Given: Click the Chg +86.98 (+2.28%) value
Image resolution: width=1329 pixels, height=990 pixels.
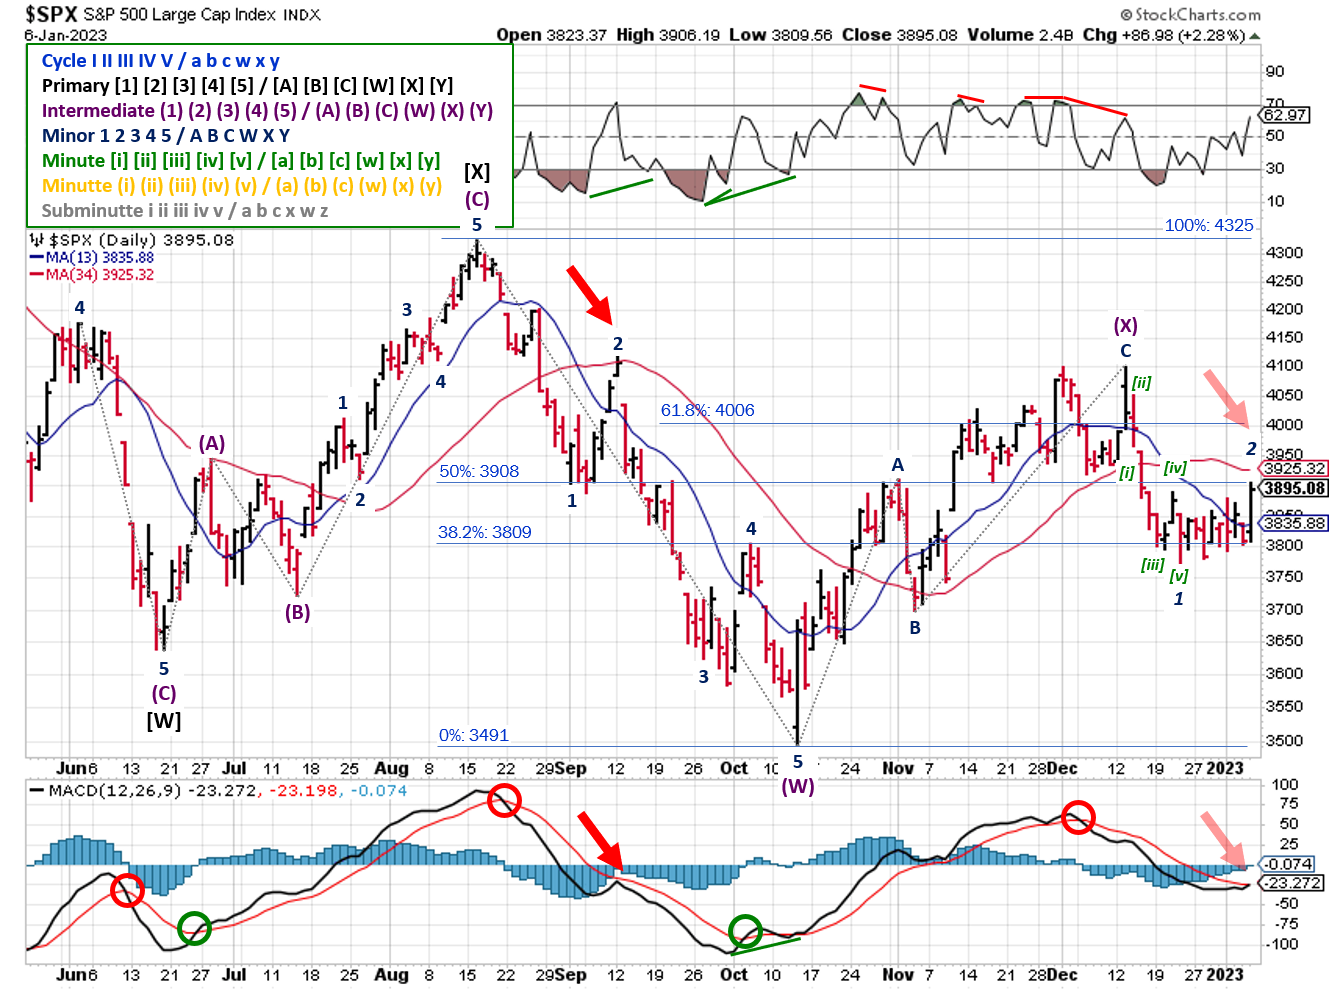Looking at the screenshot, I should [1164, 35].
